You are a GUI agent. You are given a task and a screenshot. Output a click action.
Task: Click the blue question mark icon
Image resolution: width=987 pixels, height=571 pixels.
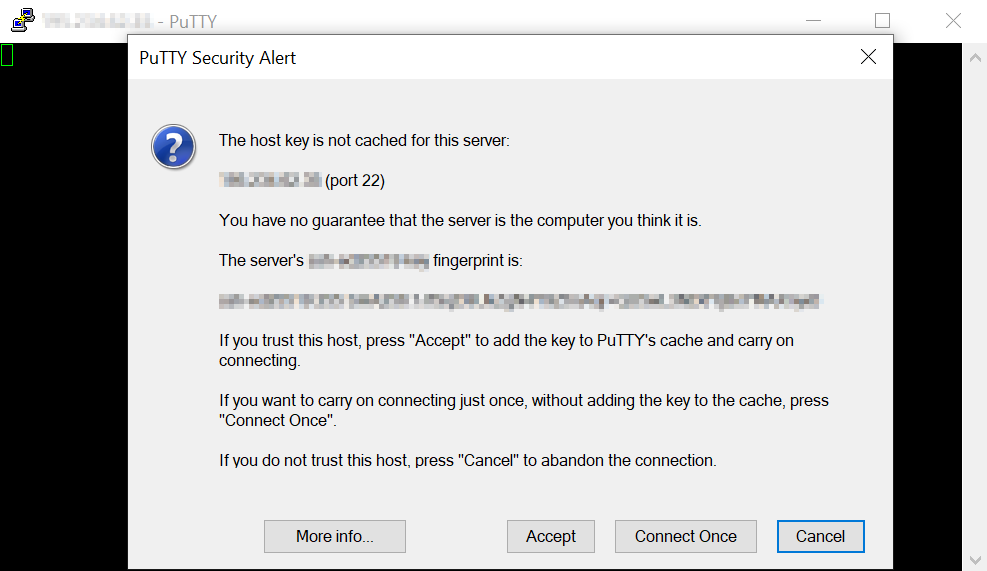coord(173,147)
